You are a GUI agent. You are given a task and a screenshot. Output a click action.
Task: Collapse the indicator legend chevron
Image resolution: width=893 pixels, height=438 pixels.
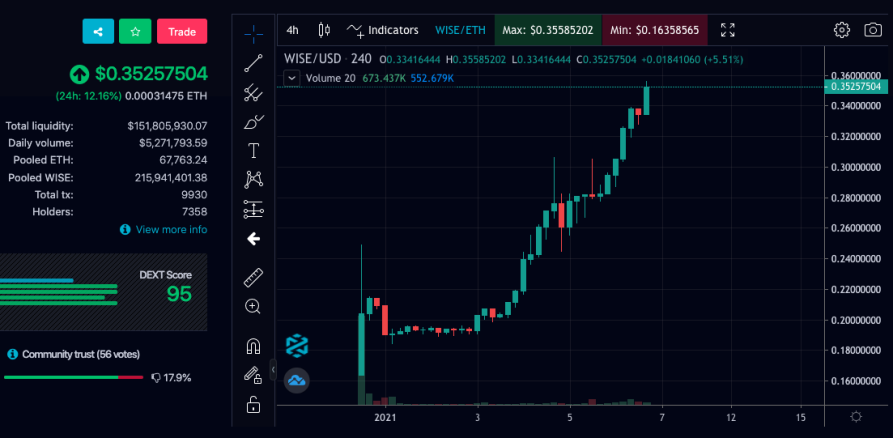(292, 78)
